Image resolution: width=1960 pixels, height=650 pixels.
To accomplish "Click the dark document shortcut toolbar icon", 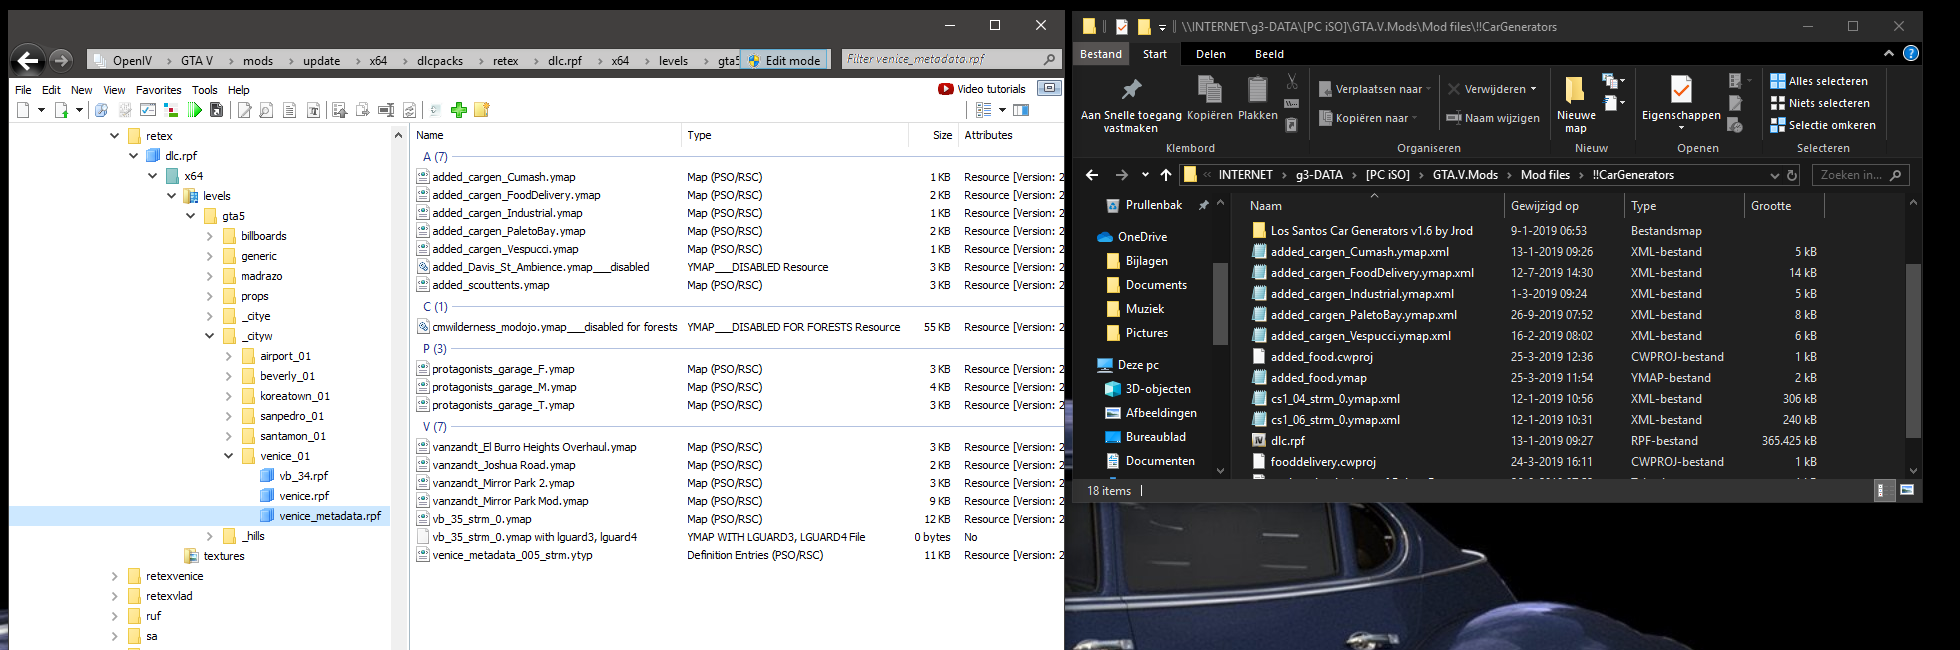I will 216,110.
